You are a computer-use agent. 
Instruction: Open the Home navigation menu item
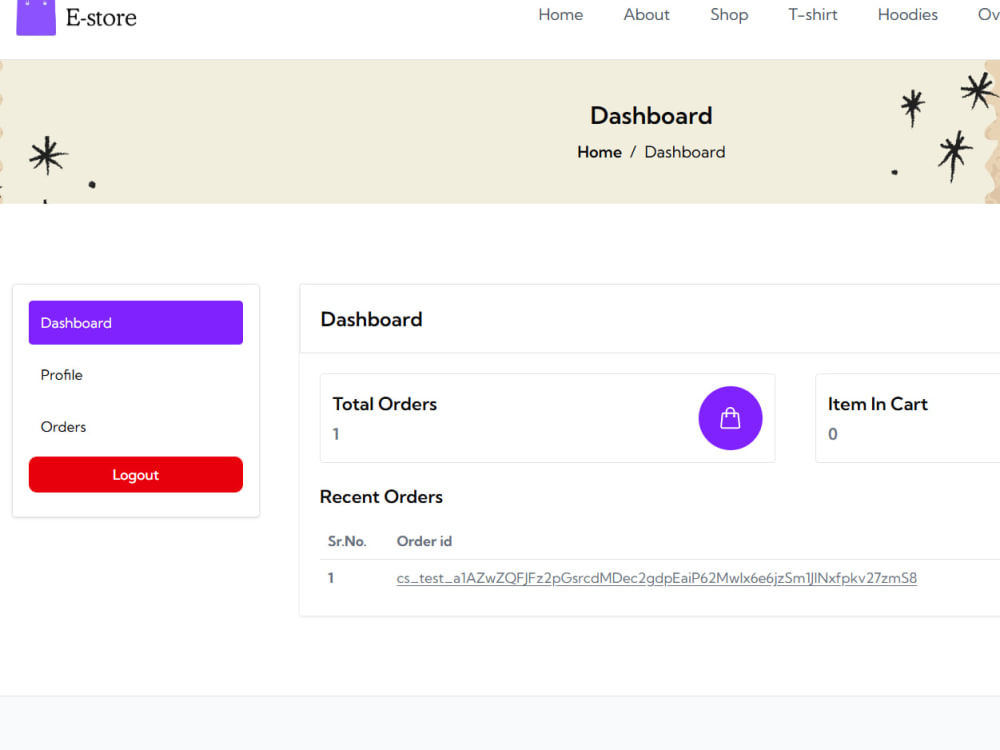pyautogui.click(x=561, y=15)
